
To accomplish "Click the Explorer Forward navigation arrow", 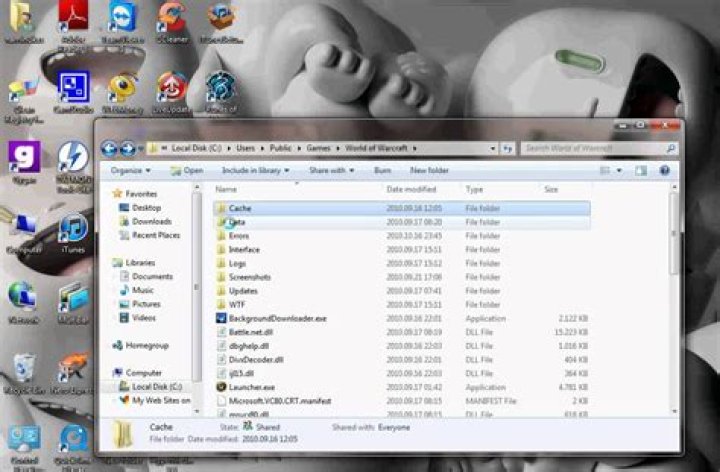I will coord(127,148).
